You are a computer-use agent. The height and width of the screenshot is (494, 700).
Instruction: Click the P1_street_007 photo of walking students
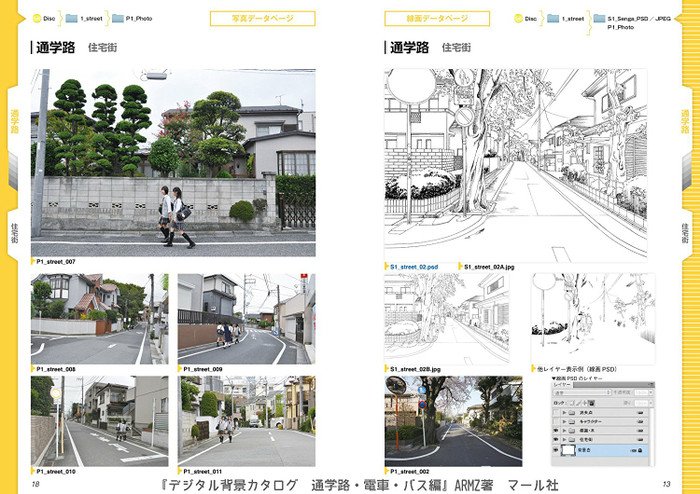[x=172, y=162]
